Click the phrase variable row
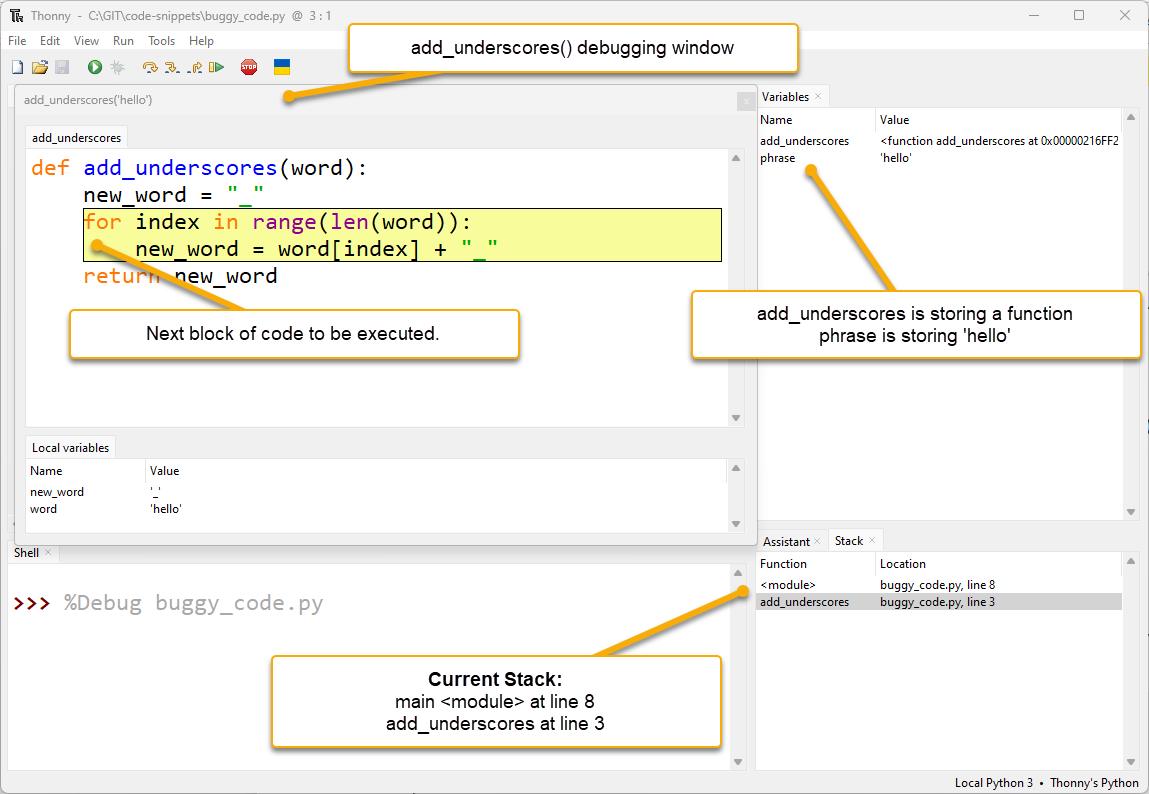Screen dimensions: 1149x794 [939, 157]
